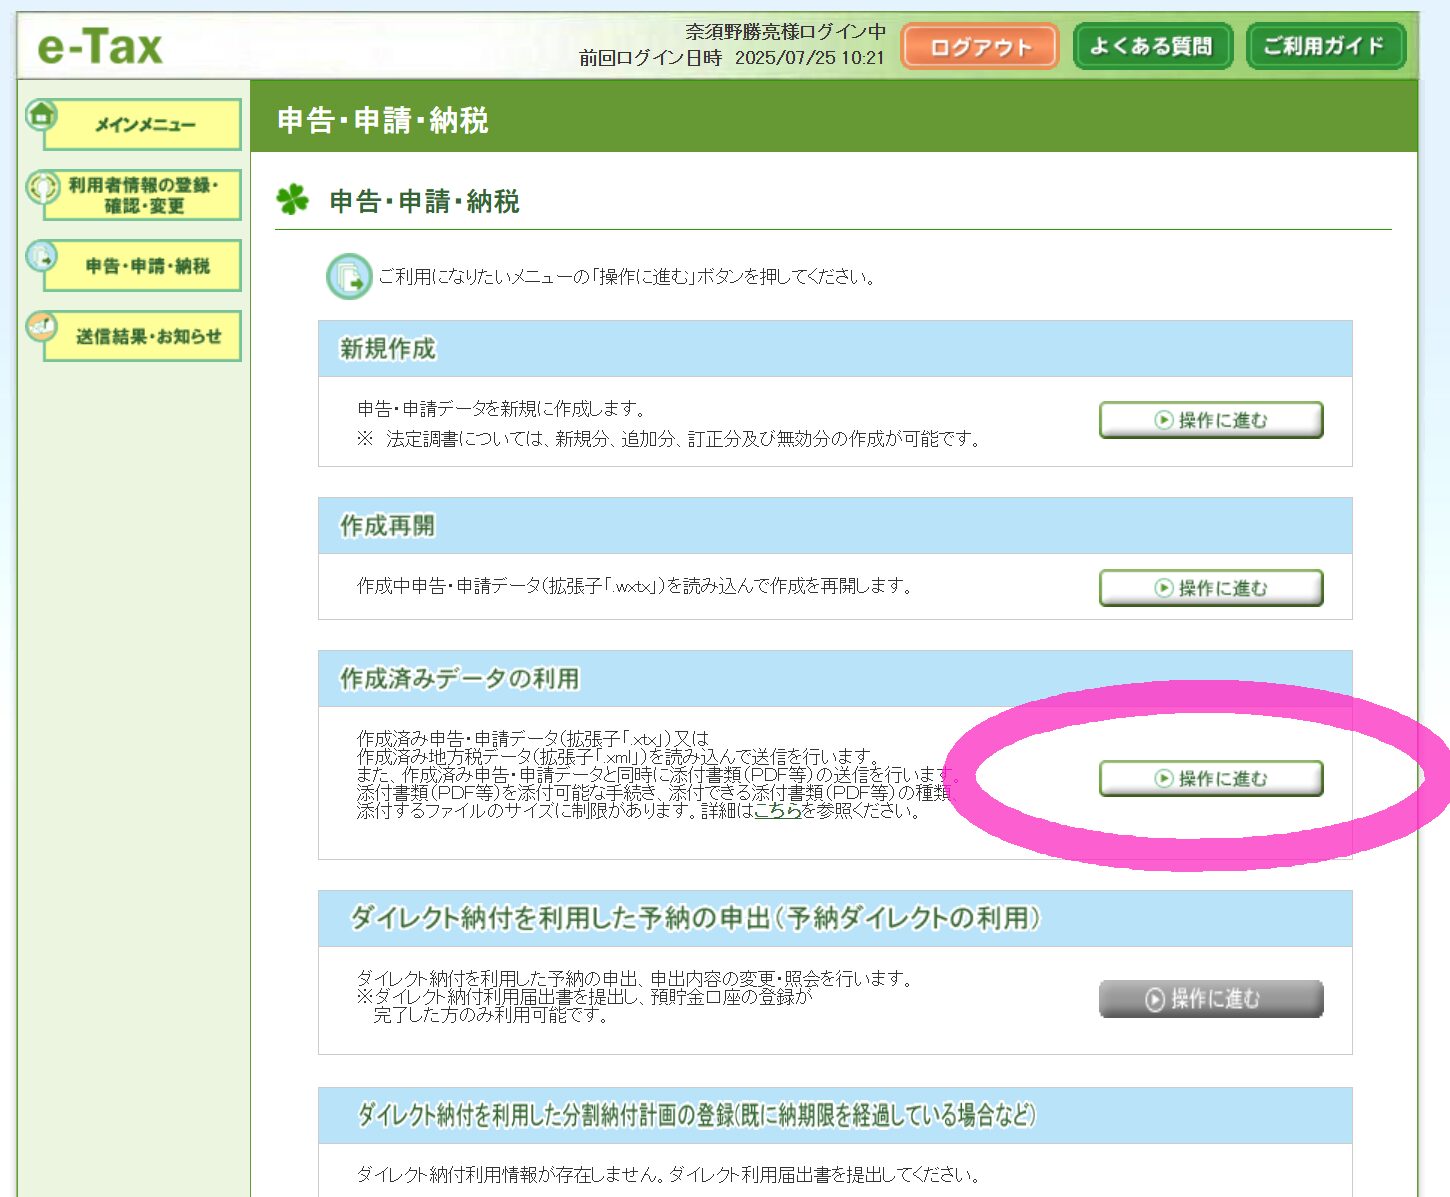Go to 送信結果・お知らせ in the sidebar
This screenshot has height=1197, width=1450.
tap(147, 337)
